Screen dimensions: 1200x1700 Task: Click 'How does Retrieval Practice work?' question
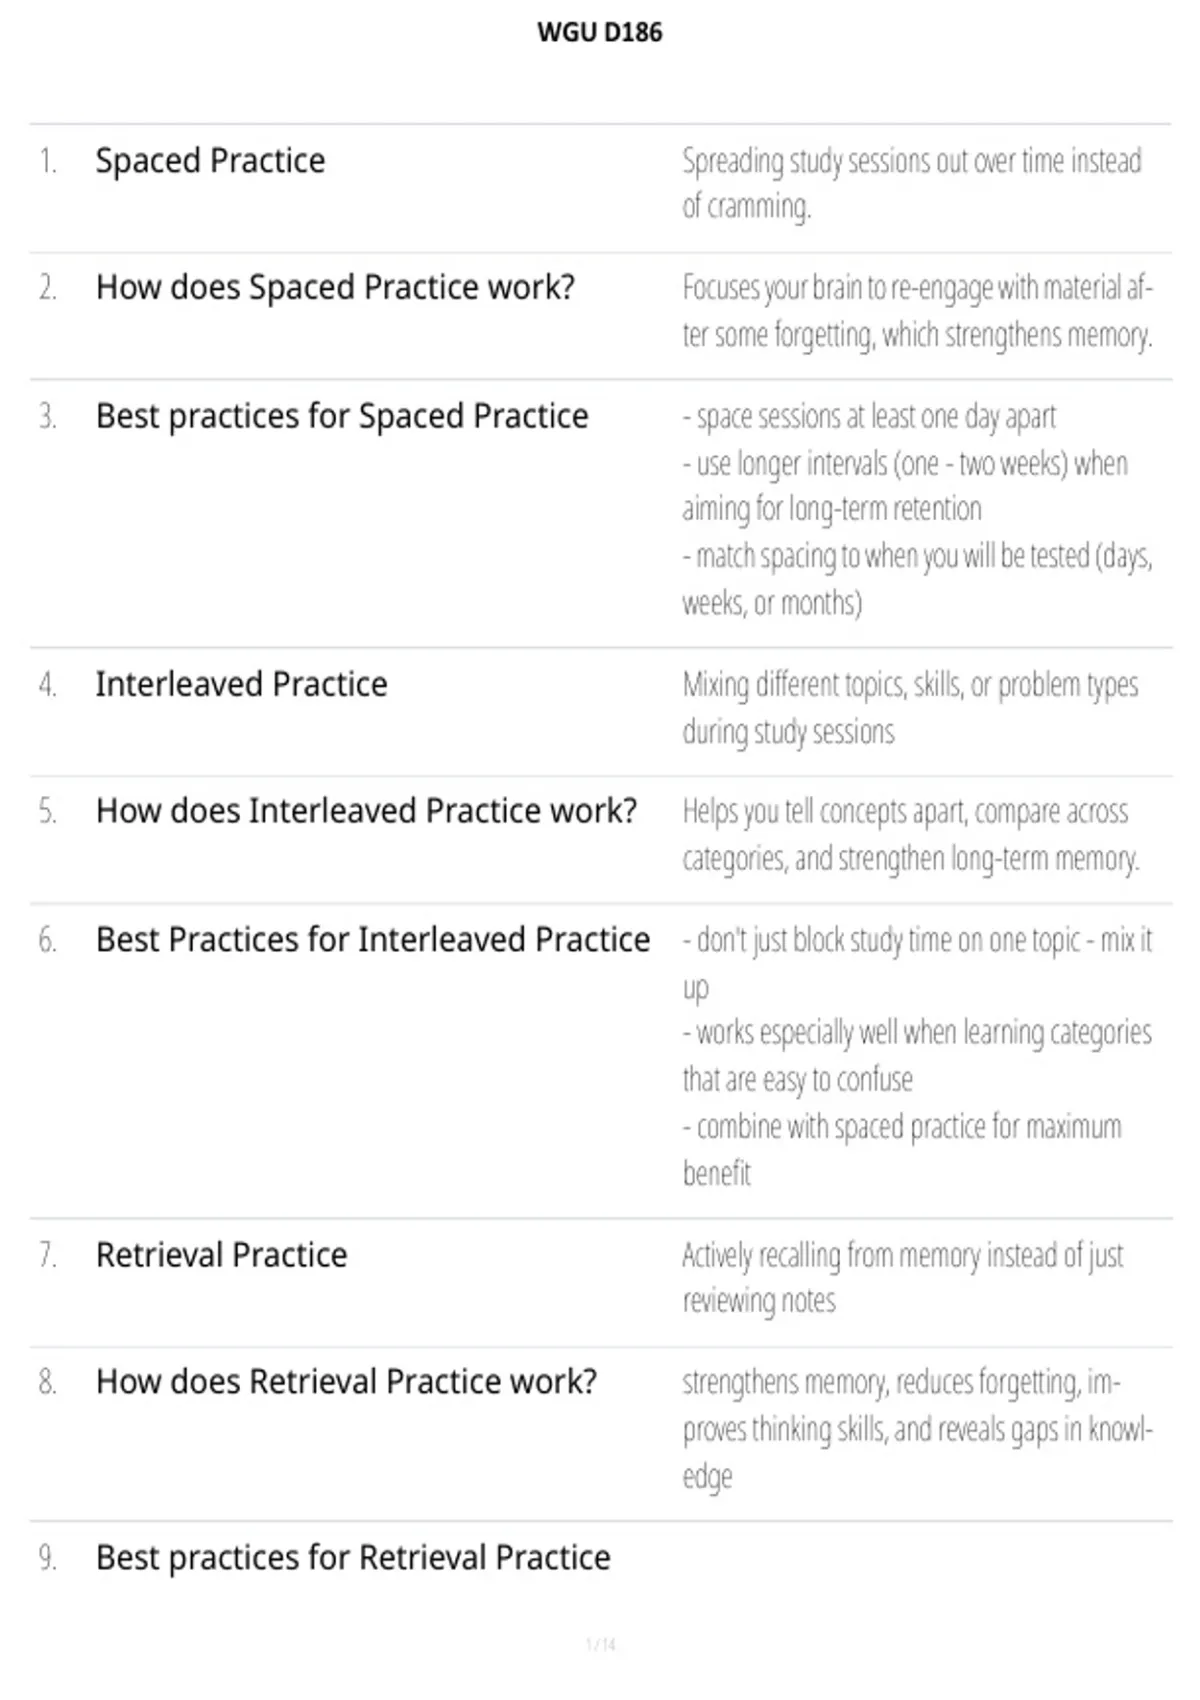(x=346, y=1382)
